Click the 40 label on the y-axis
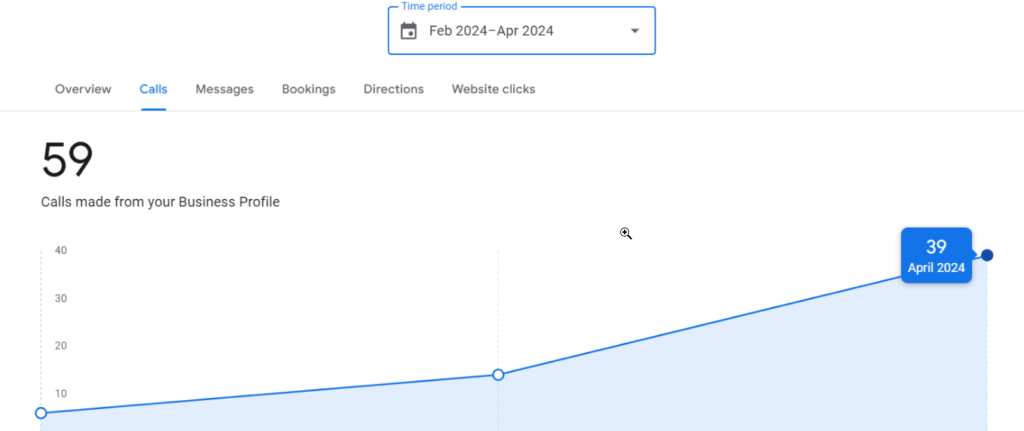The height and width of the screenshot is (431, 1024). click(x=61, y=250)
